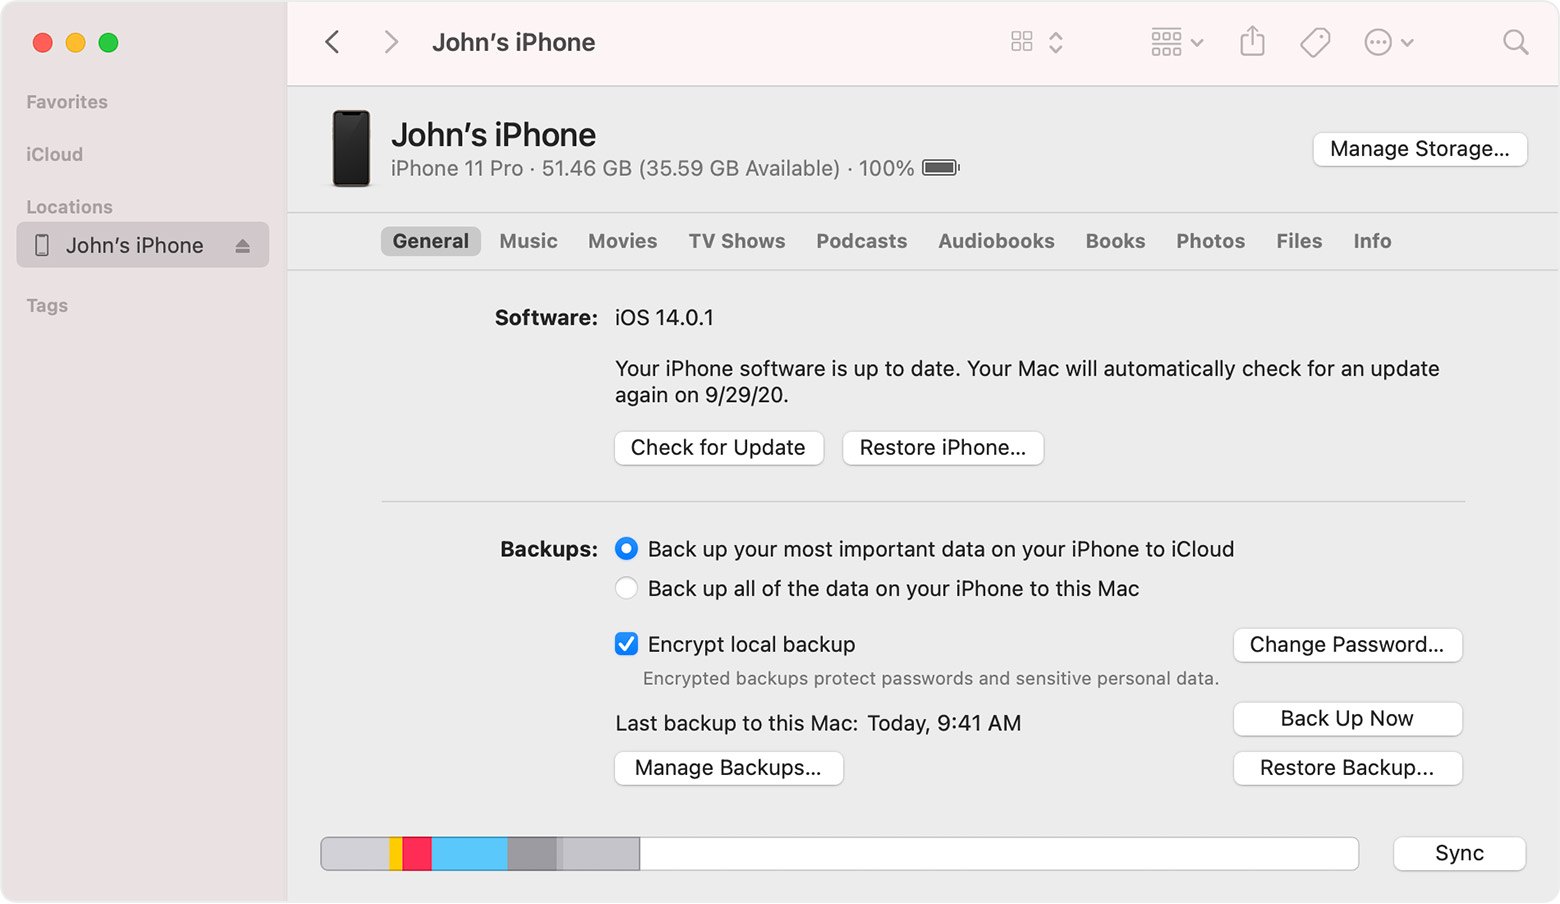
Task: Select John's iPhone in the sidebar
Action: 143,245
